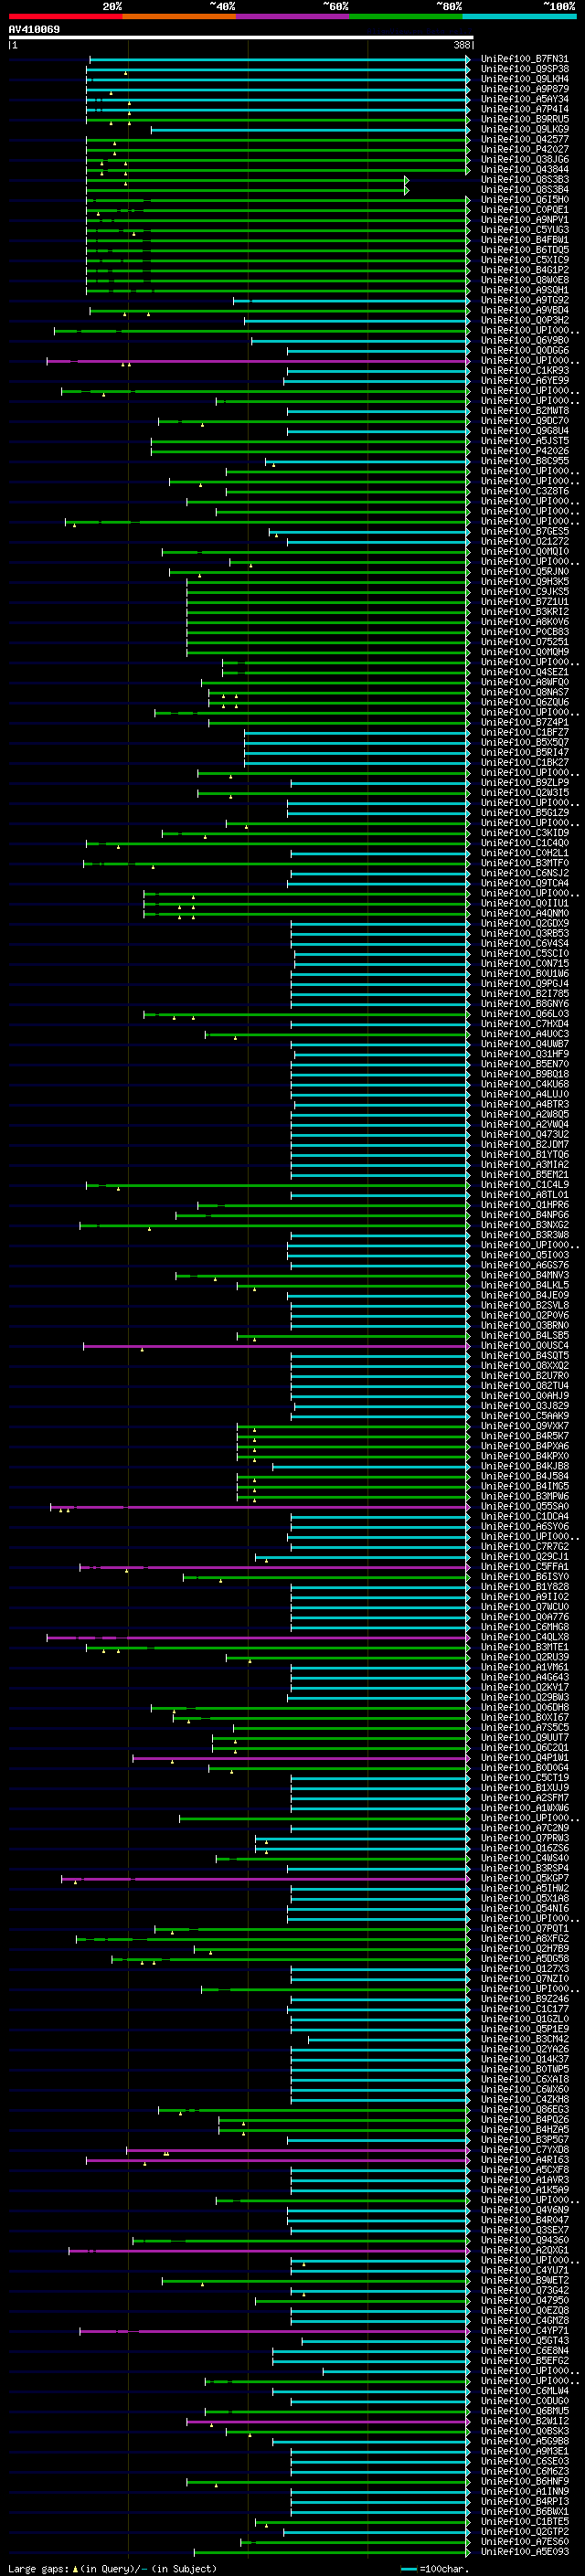The image size is (585, 2576).
Task: Click the UniRef100_Q38JG6 label
Action: [525, 159]
